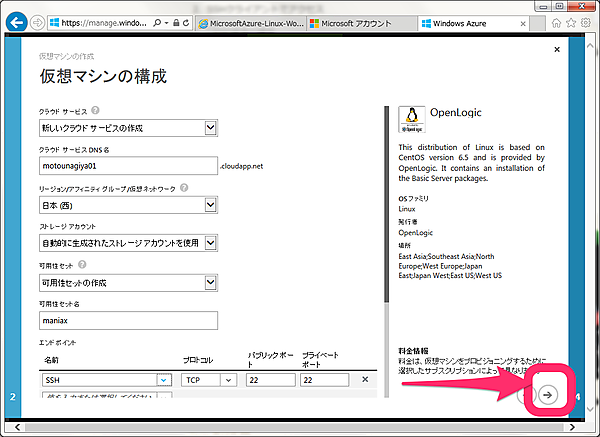Close the virtual machine configuration dialog

(556, 49)
